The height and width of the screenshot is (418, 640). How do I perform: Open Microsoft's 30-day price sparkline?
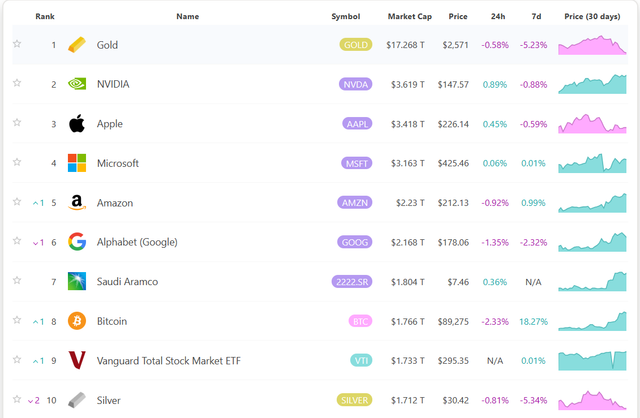click(592, 163)
